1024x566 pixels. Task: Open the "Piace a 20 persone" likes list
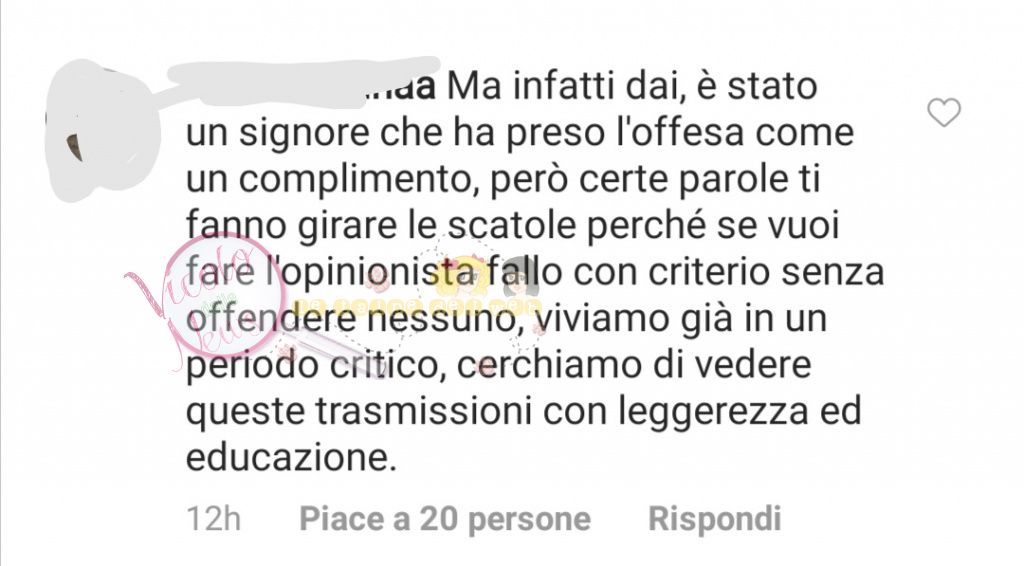(x=445, y=519)
